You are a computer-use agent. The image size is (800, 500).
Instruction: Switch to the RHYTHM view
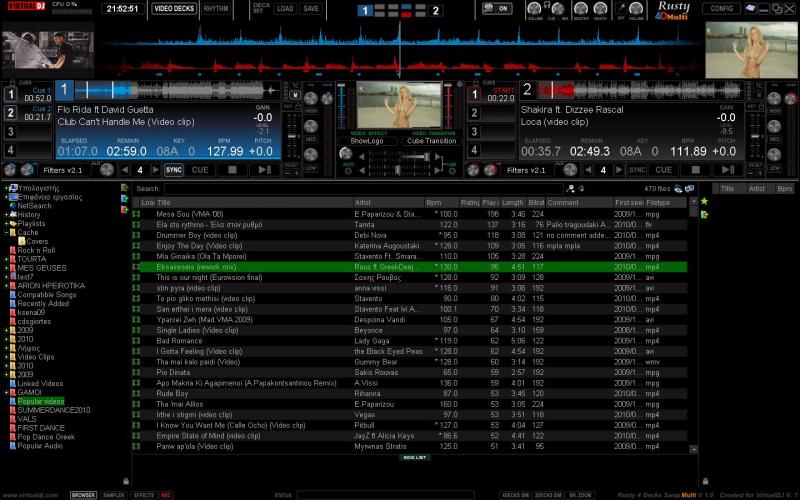[x=216, y=9]
